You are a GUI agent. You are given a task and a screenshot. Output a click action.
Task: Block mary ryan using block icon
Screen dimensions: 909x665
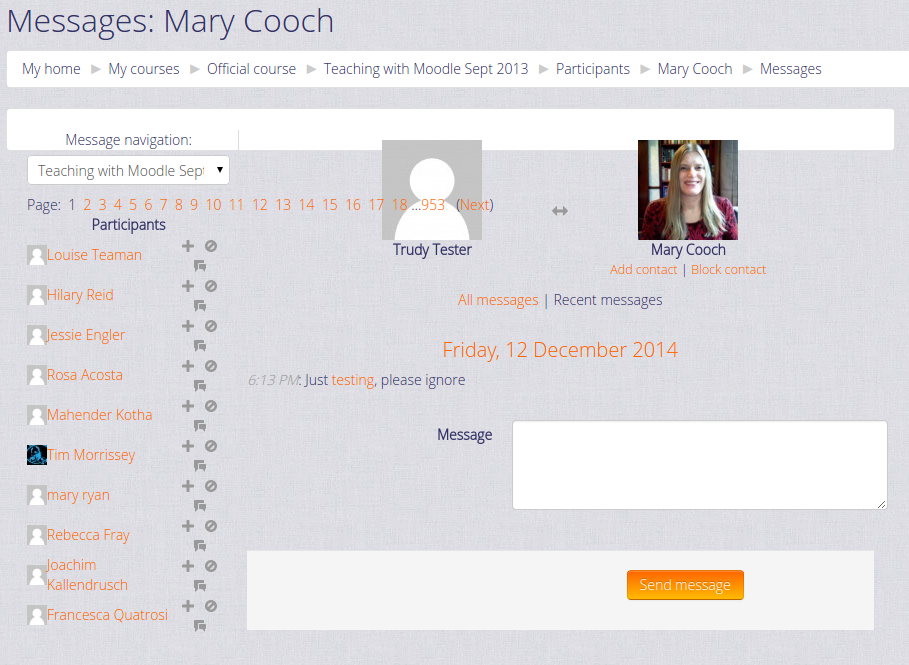(x=211, y=486)
